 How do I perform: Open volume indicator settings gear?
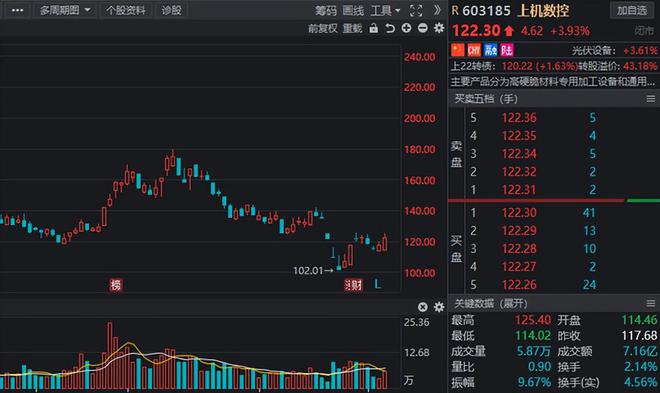point(439,307)
